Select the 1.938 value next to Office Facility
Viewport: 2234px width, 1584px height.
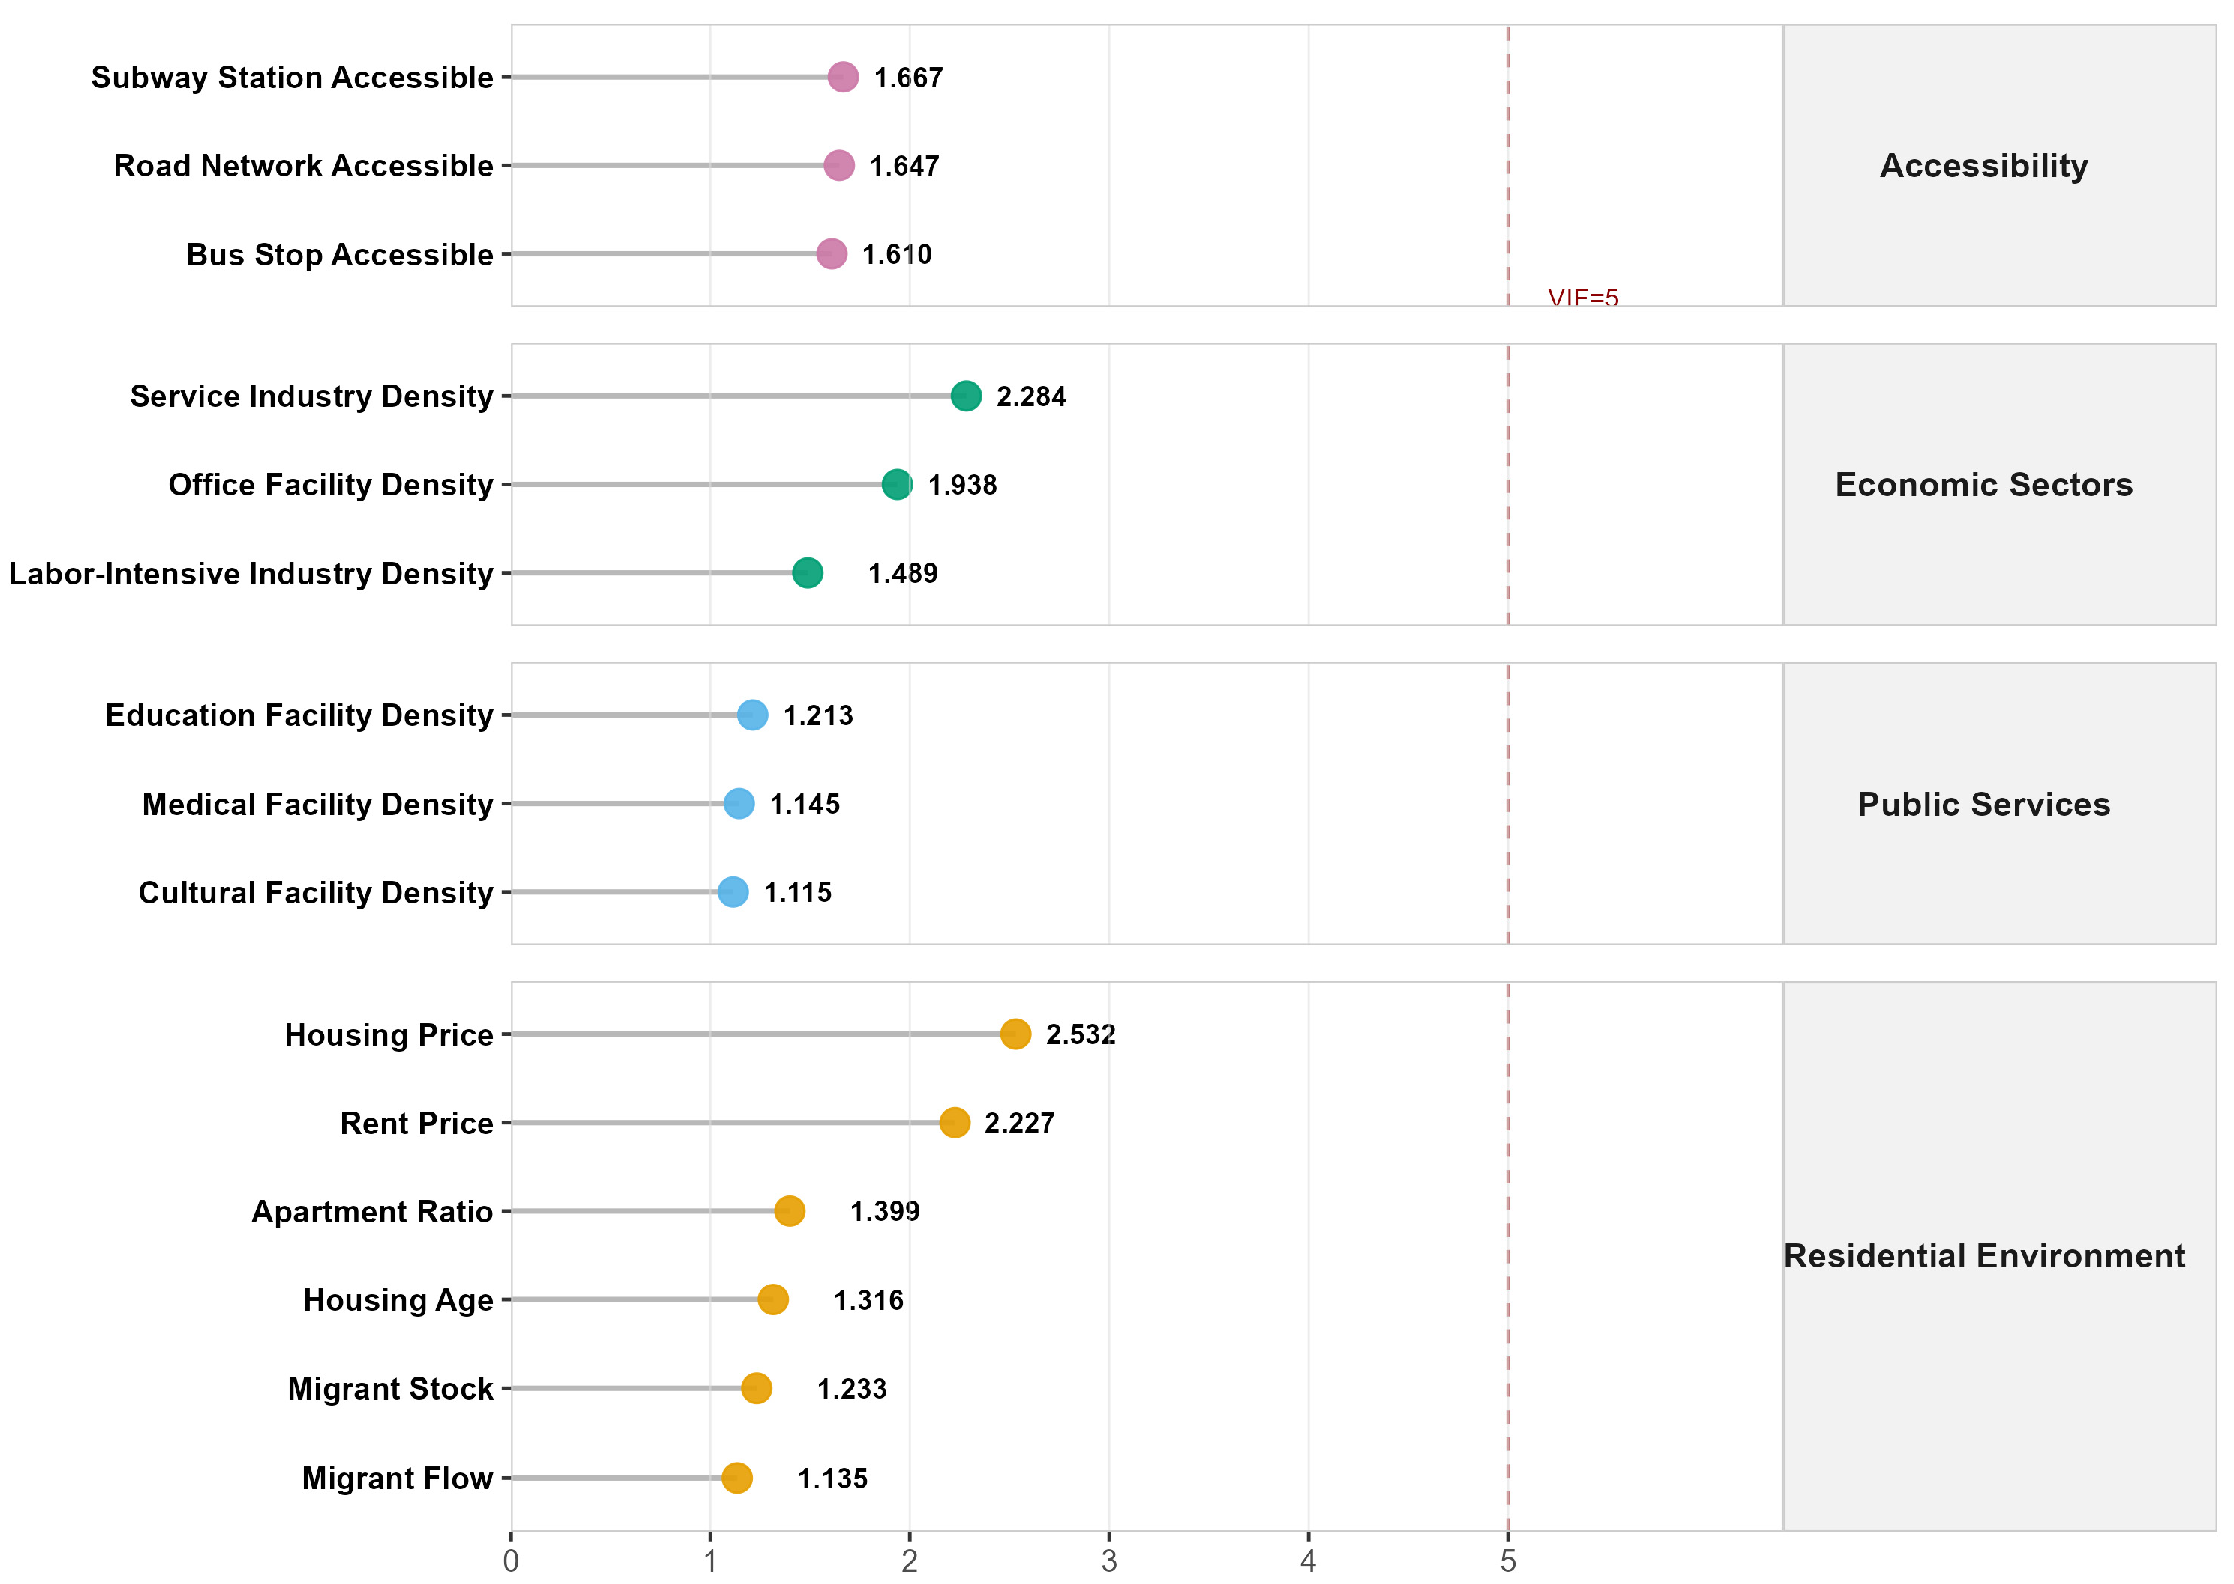pos(962,485)
